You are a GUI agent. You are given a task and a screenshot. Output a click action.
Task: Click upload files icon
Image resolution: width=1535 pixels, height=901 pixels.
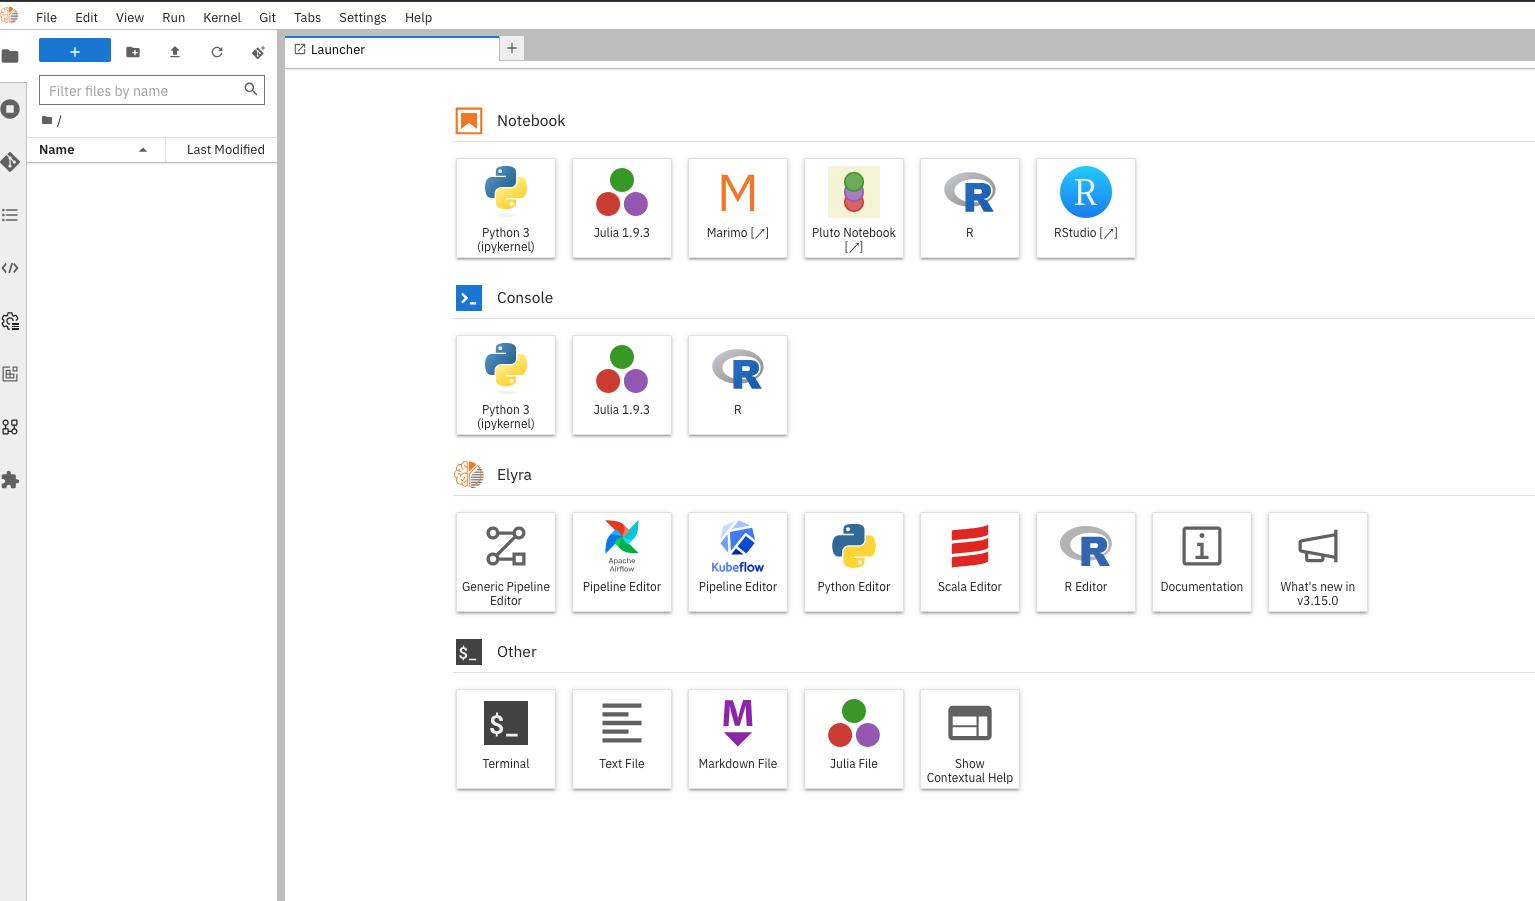[175, 52]
